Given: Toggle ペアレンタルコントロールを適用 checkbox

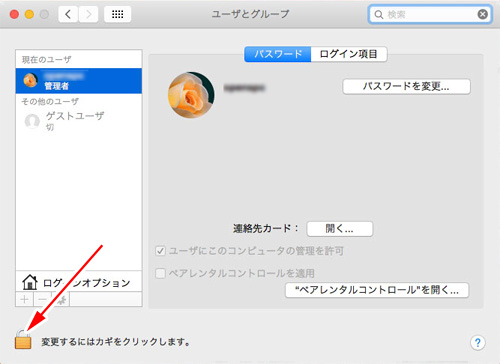Looking at the screenshot, I should point(160,274).
